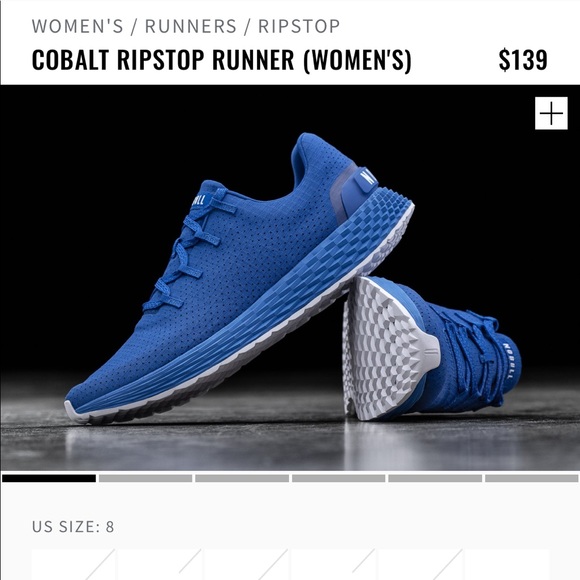Screen dimensions: 580x580
Task: Show the third product image via indicator
Action: pos(242,479)
